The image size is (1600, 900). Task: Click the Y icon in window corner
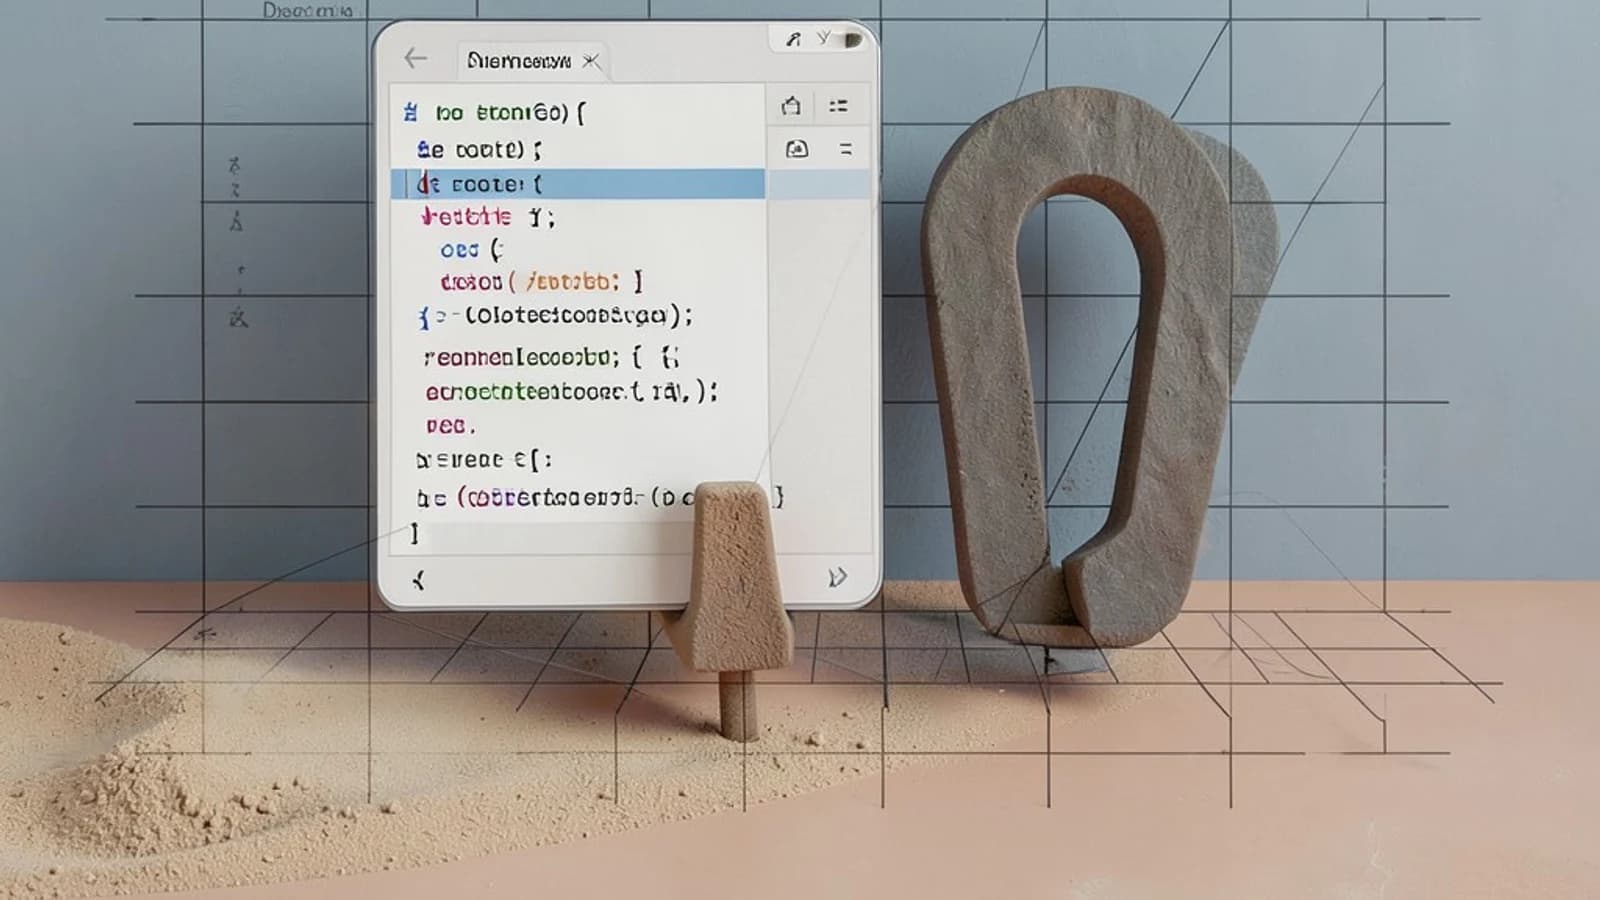click(823, 38)
